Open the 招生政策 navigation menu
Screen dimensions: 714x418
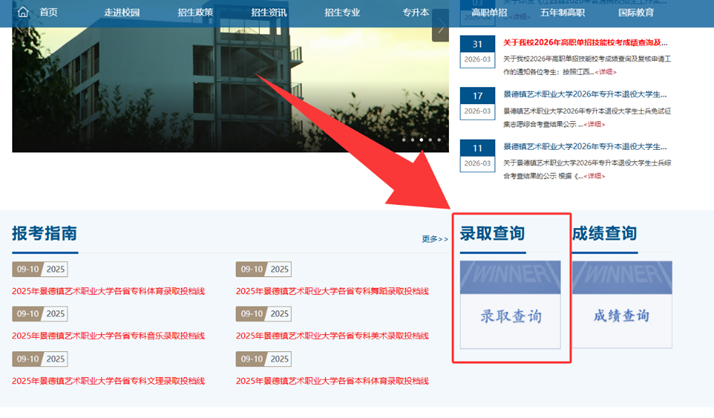pos(195,12)
